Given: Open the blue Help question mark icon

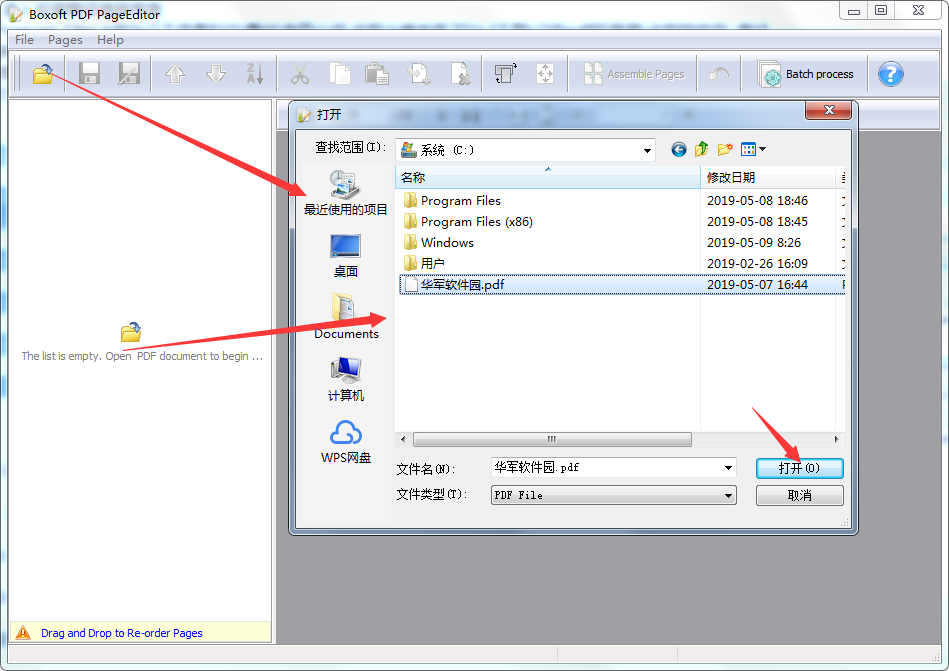Looking at the screenshot, I should pyautogui.click(x=889, y=73).
